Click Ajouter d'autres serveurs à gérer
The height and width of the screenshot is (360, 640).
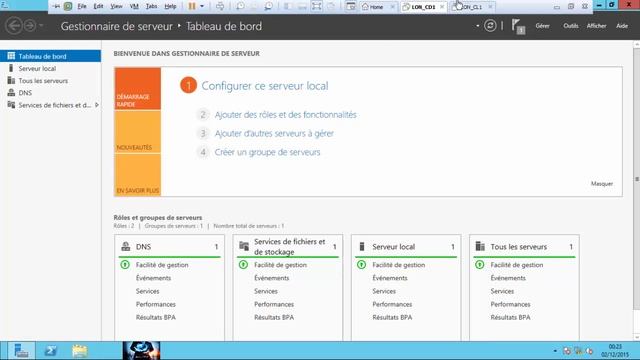274,133
